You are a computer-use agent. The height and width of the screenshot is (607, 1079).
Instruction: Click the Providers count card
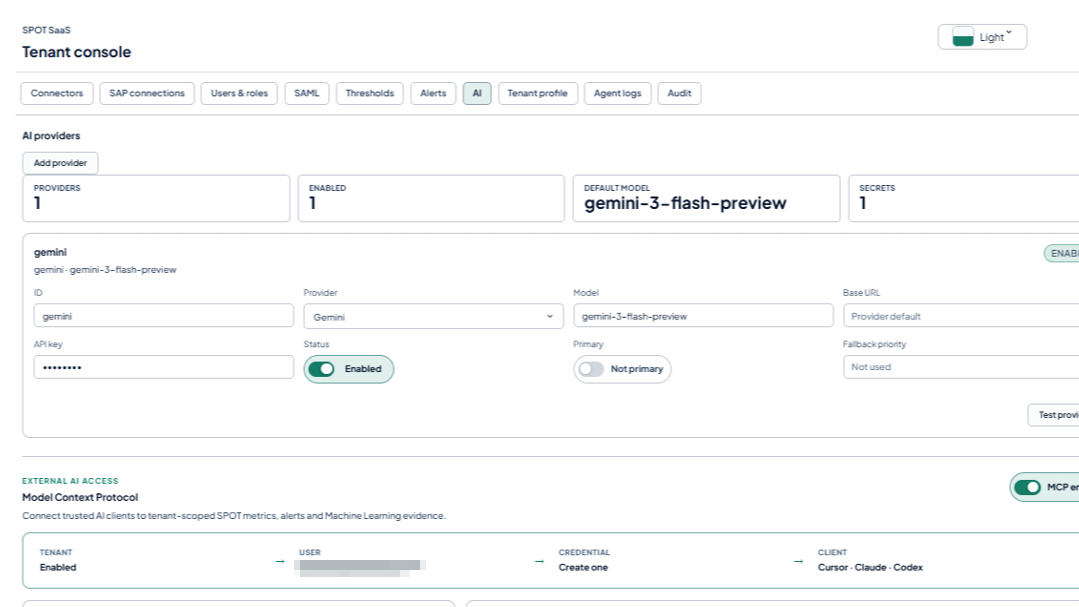(156, 198)
